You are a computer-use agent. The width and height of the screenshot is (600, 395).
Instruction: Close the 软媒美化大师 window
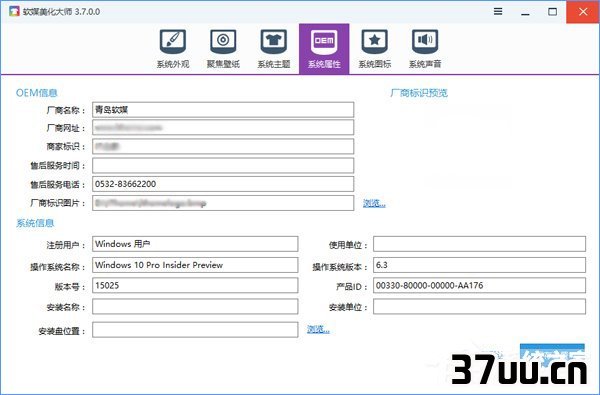click(583, 12)
